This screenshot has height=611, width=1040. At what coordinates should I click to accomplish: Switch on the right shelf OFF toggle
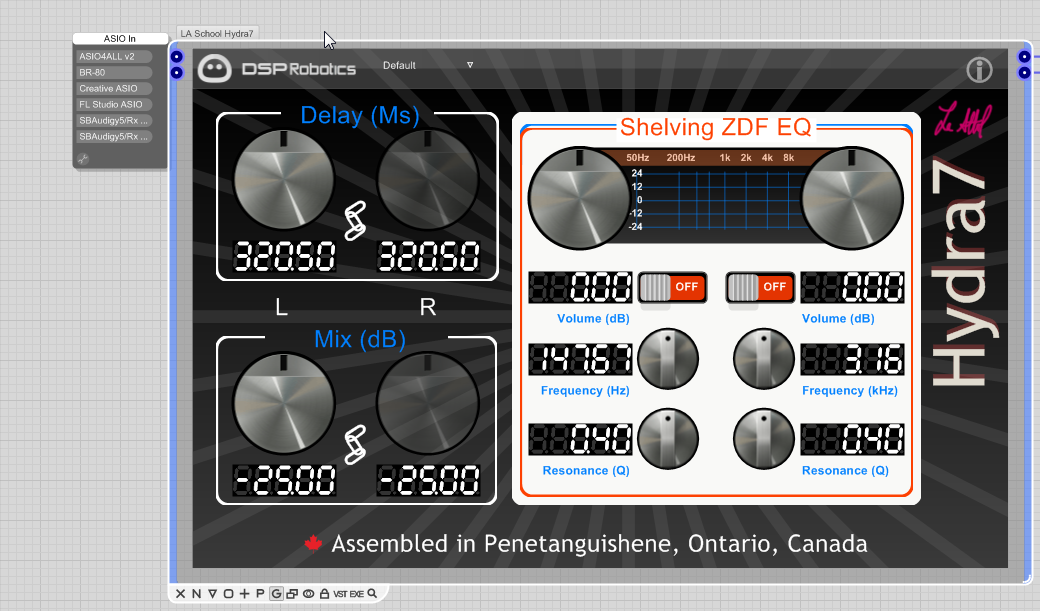point(760,287)
